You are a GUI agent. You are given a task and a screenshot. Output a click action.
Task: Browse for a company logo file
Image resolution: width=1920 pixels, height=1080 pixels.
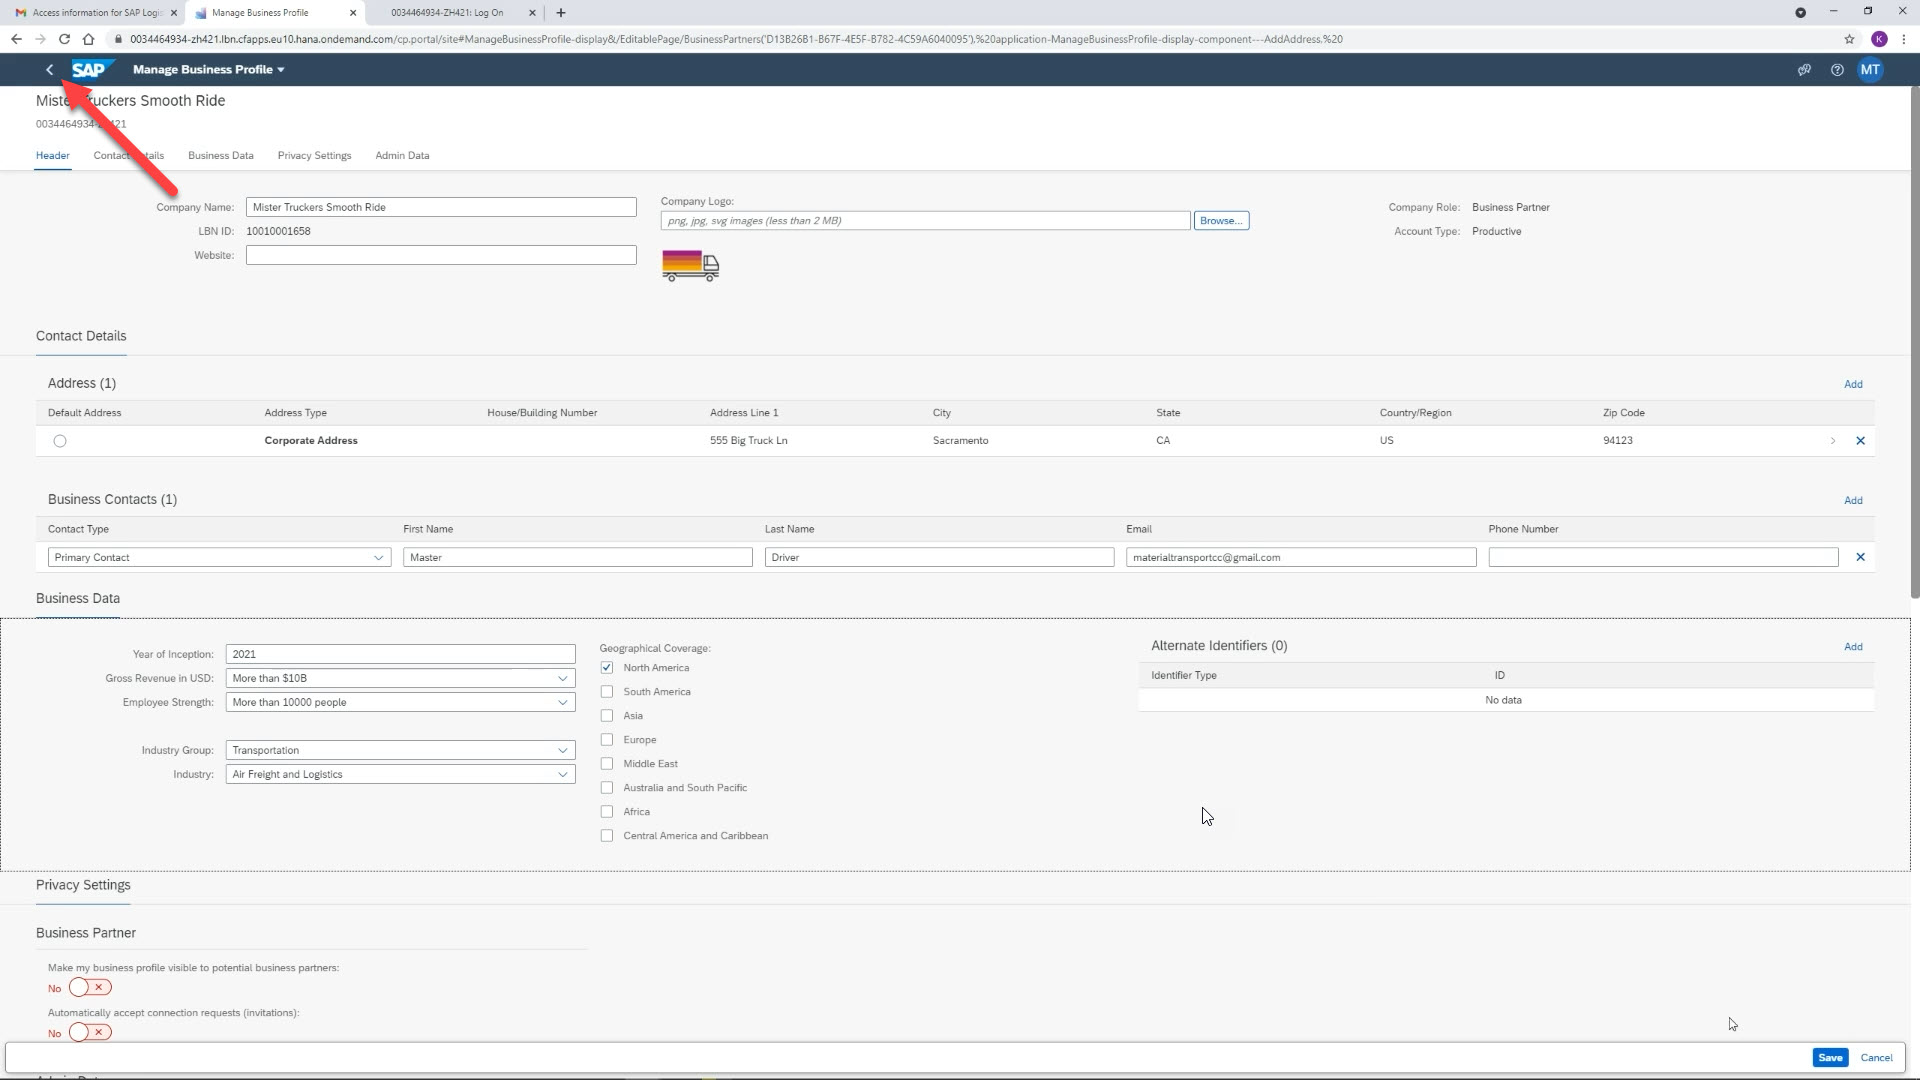[1221, 221]
